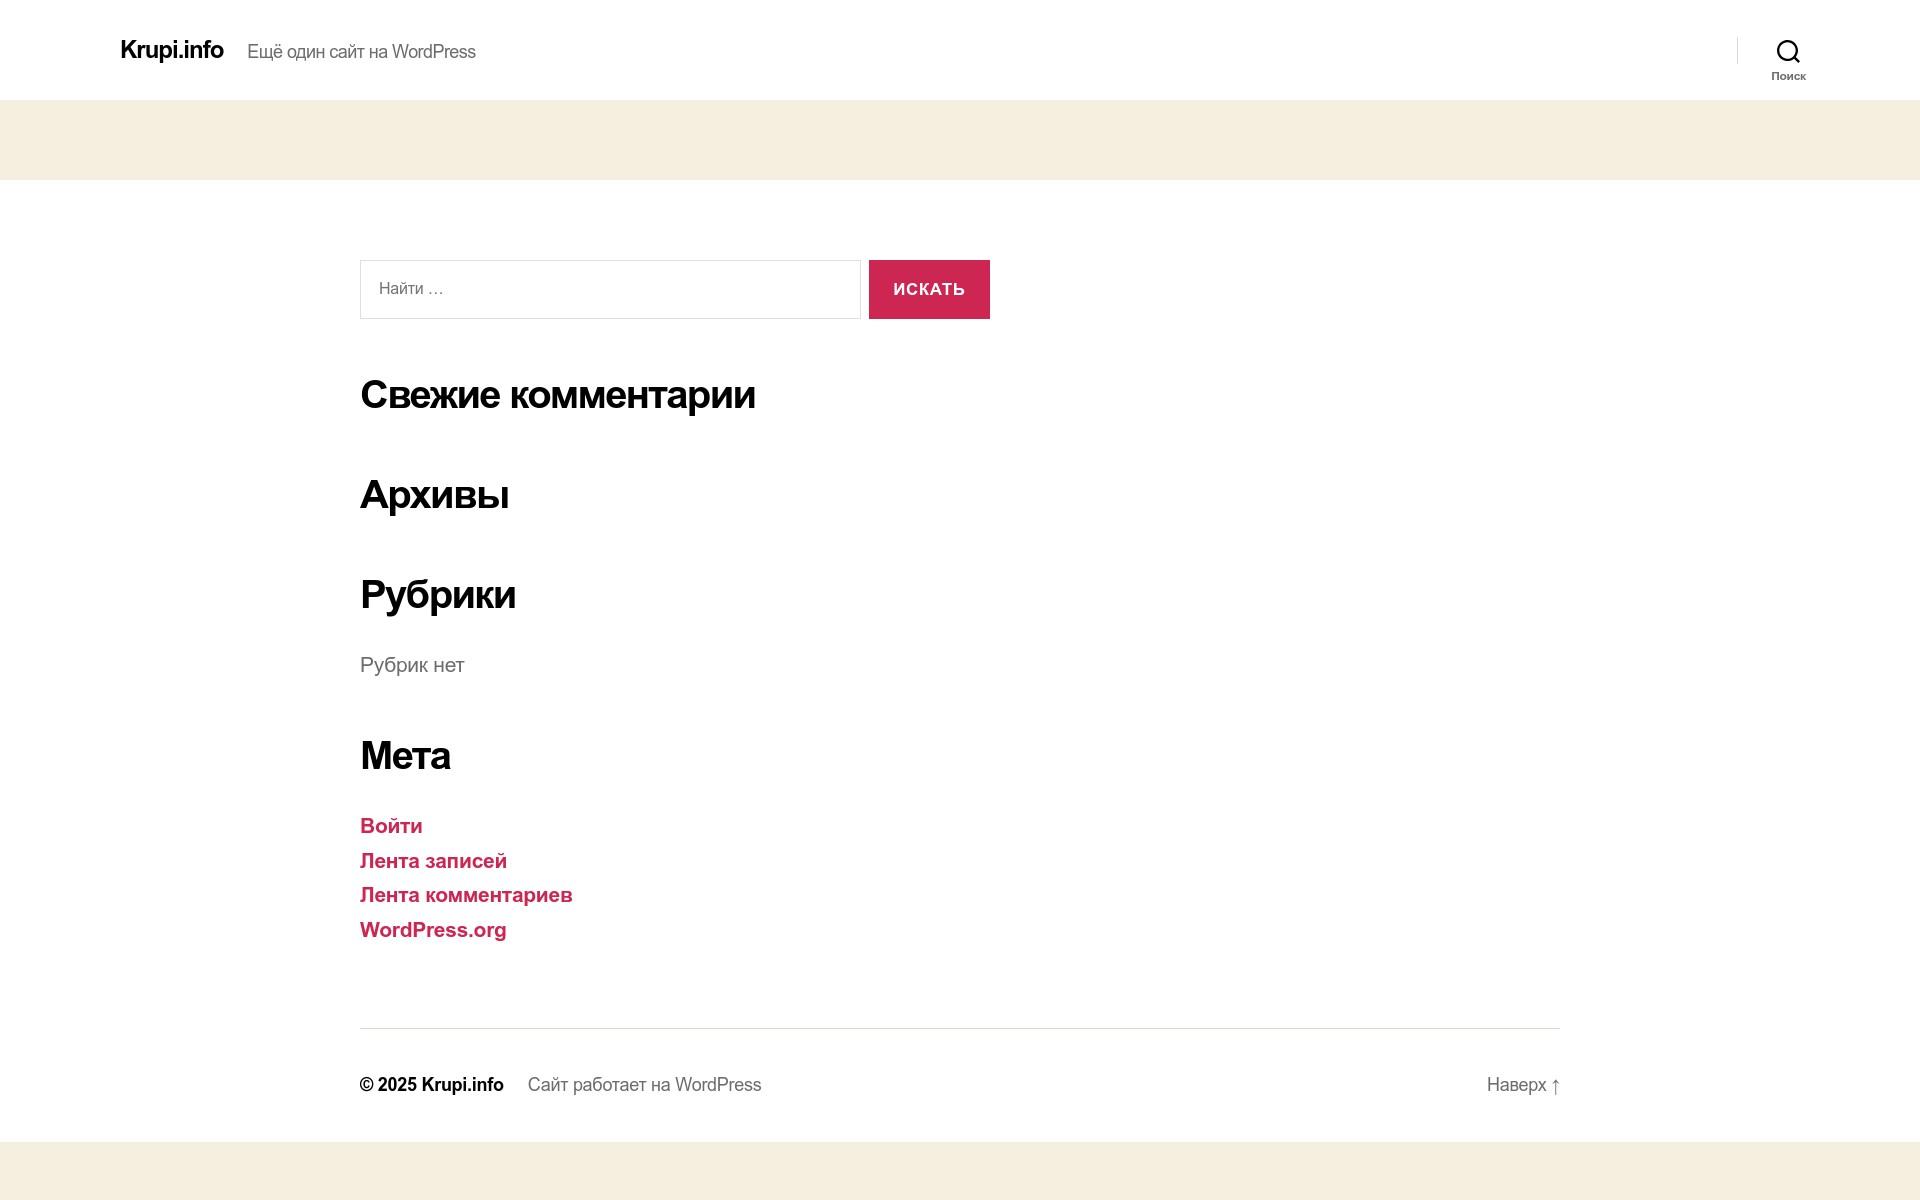Click the Архивы widget heading
The height and width of the screenshot is (1200, 1920).
point(434,495)
